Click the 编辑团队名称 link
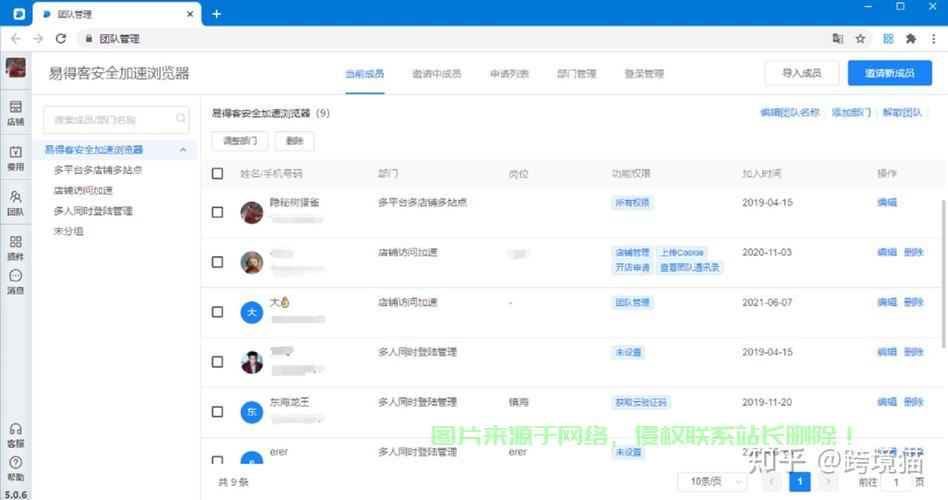 coord(790,112)
